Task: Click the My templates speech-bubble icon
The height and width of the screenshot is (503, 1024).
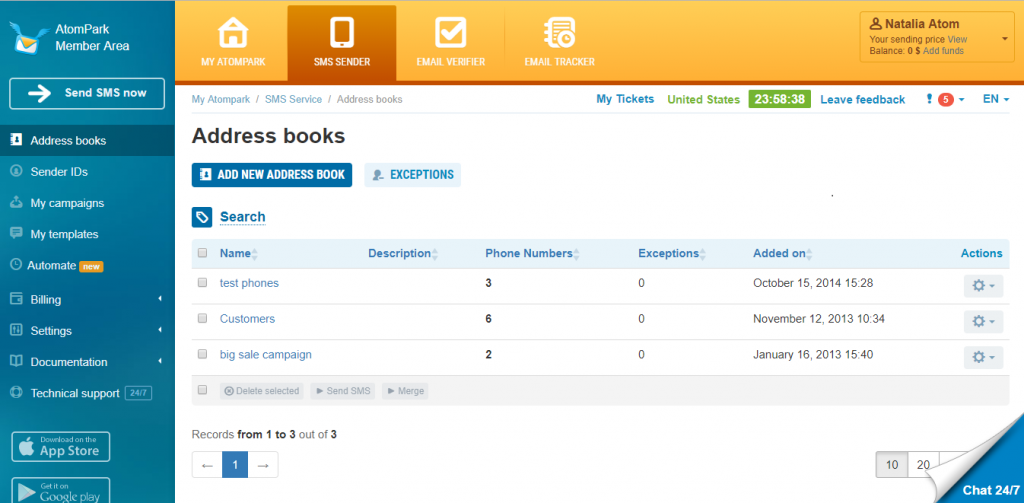Action: pyautogui.click(x=16, y=233)
